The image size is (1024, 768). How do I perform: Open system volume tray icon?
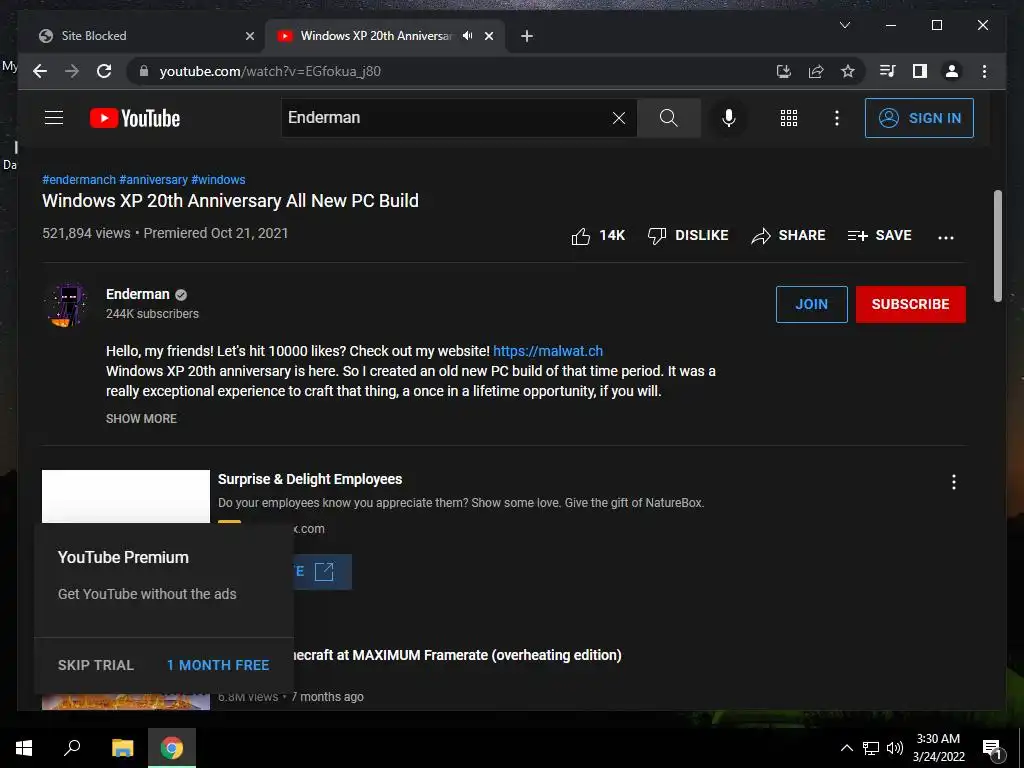pos(895,748)
